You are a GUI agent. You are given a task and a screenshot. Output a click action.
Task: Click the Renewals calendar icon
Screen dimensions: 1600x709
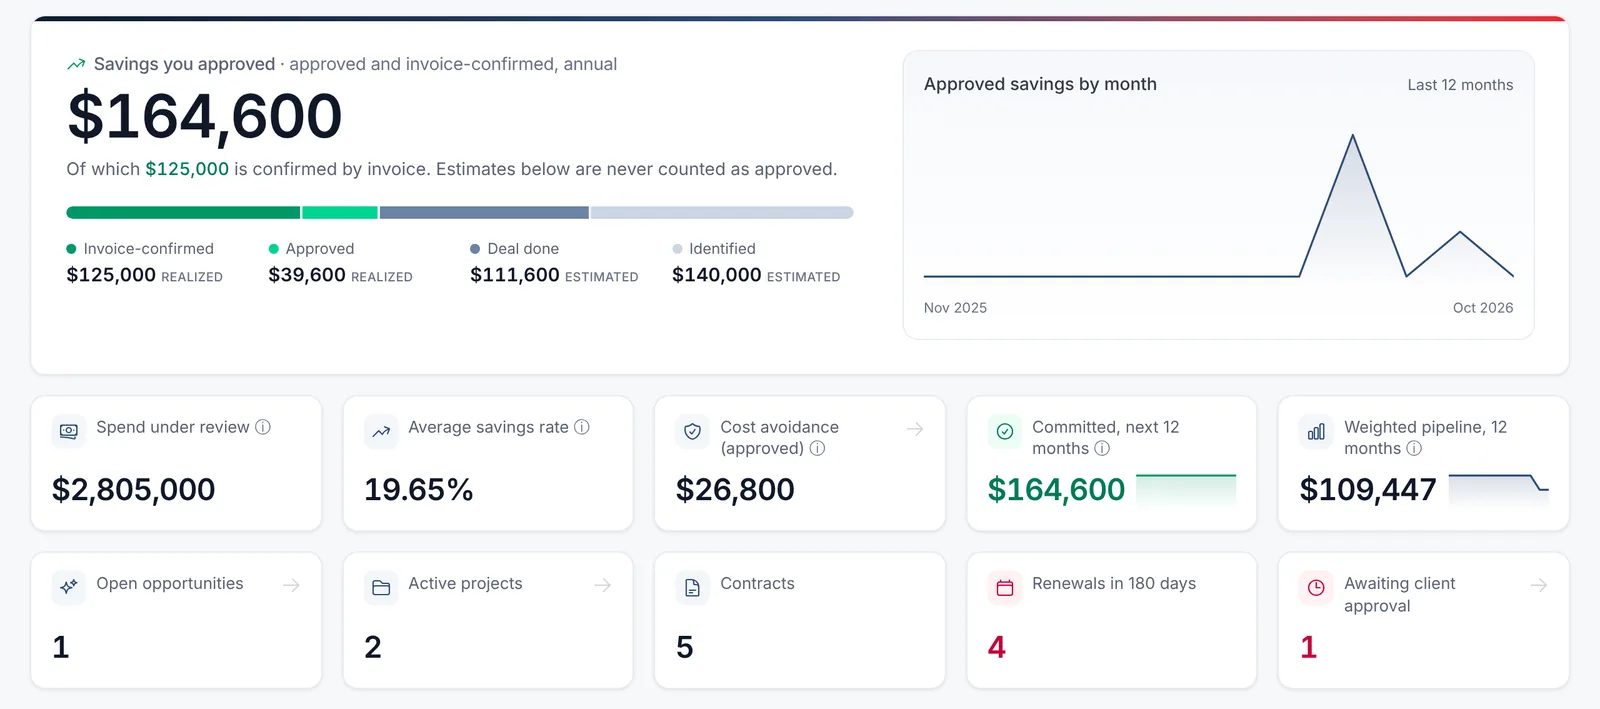click(x=1005, y=587)
